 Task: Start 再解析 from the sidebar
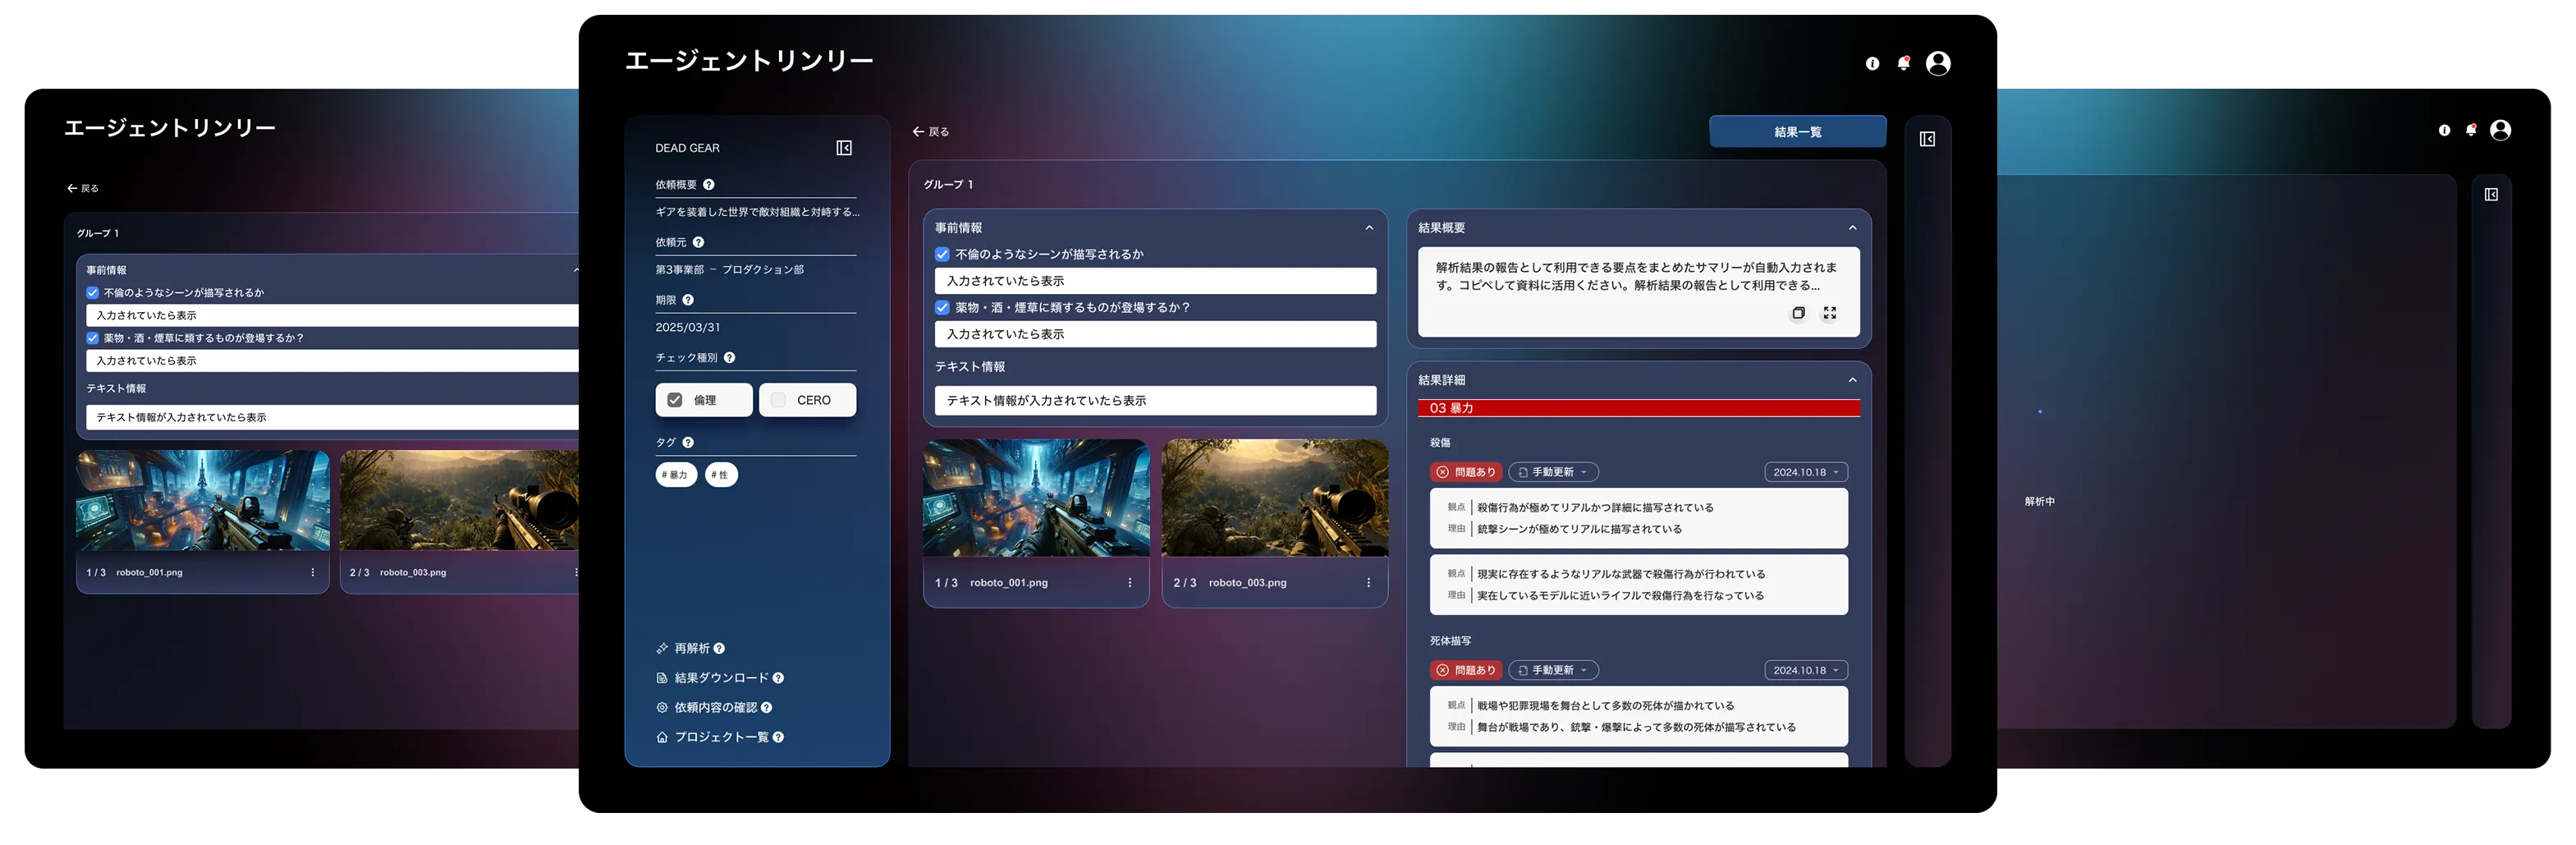tap(691, 649)
